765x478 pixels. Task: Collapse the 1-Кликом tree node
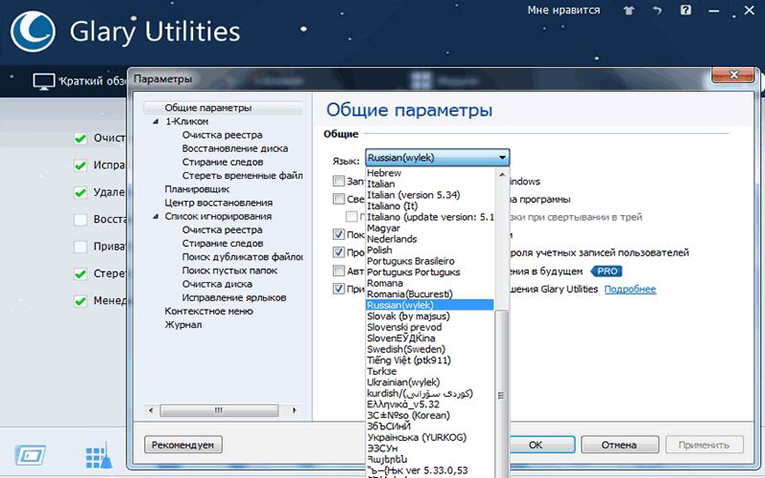(156, 121)
